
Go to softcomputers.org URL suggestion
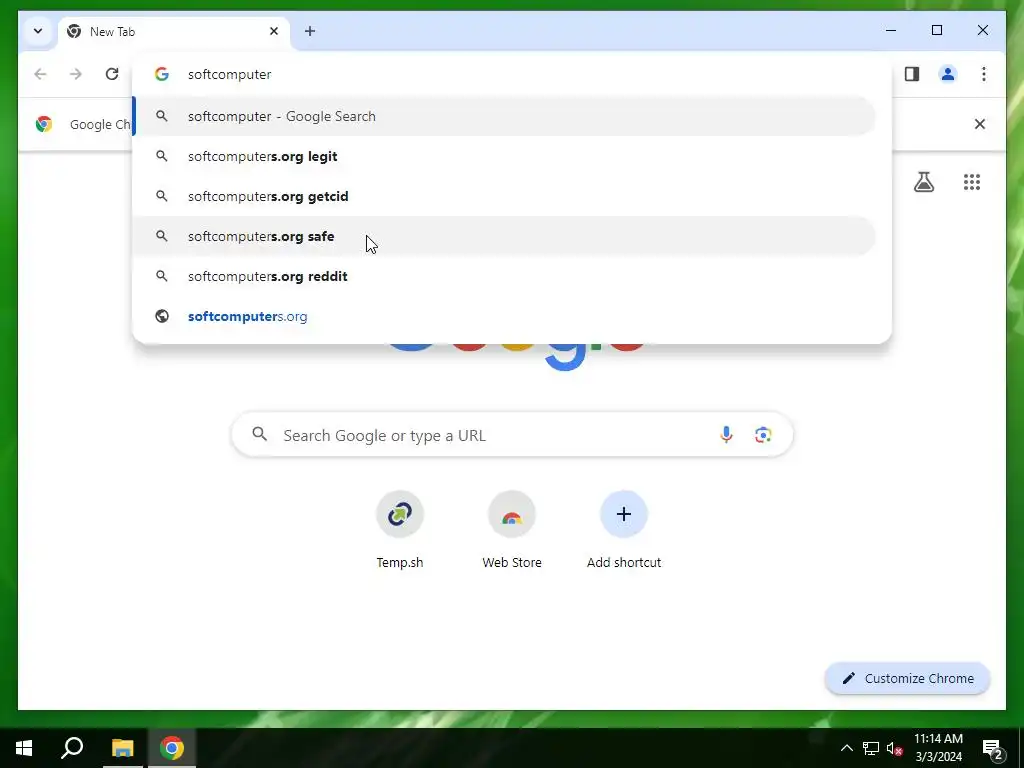point(504,316)
